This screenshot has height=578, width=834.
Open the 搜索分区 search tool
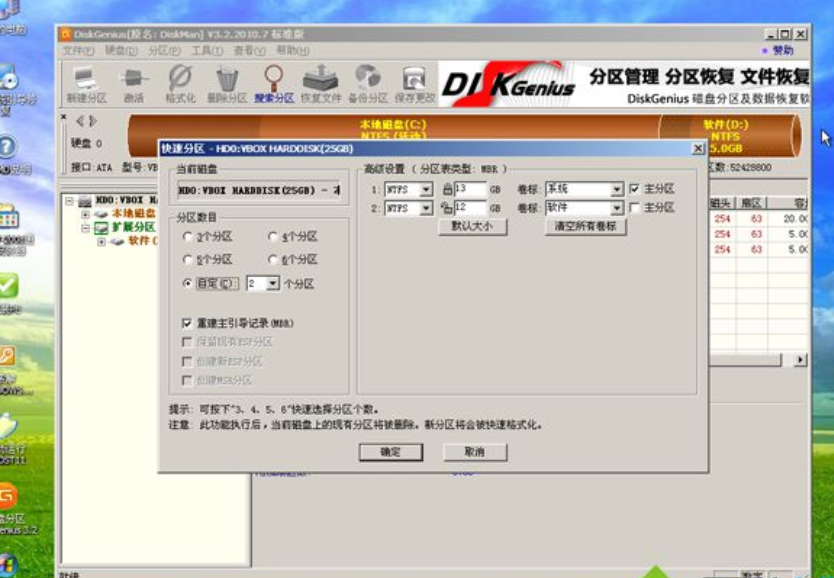[274, 84]
